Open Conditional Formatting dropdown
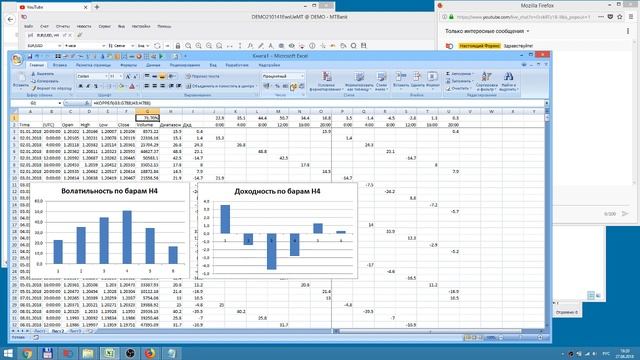640x360 pixels. (326, 81)
